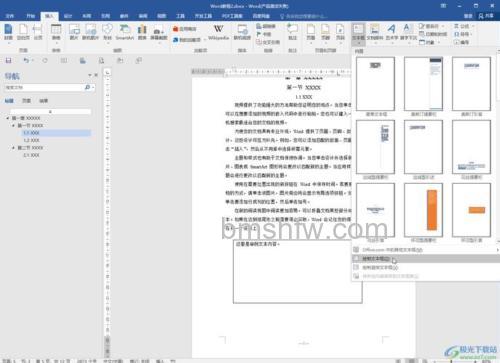The height and width of the screenshot is (363, 500).
Task: Open the Table (表格) dropdown
Action: pyautogui.click(x=56, y=33)
